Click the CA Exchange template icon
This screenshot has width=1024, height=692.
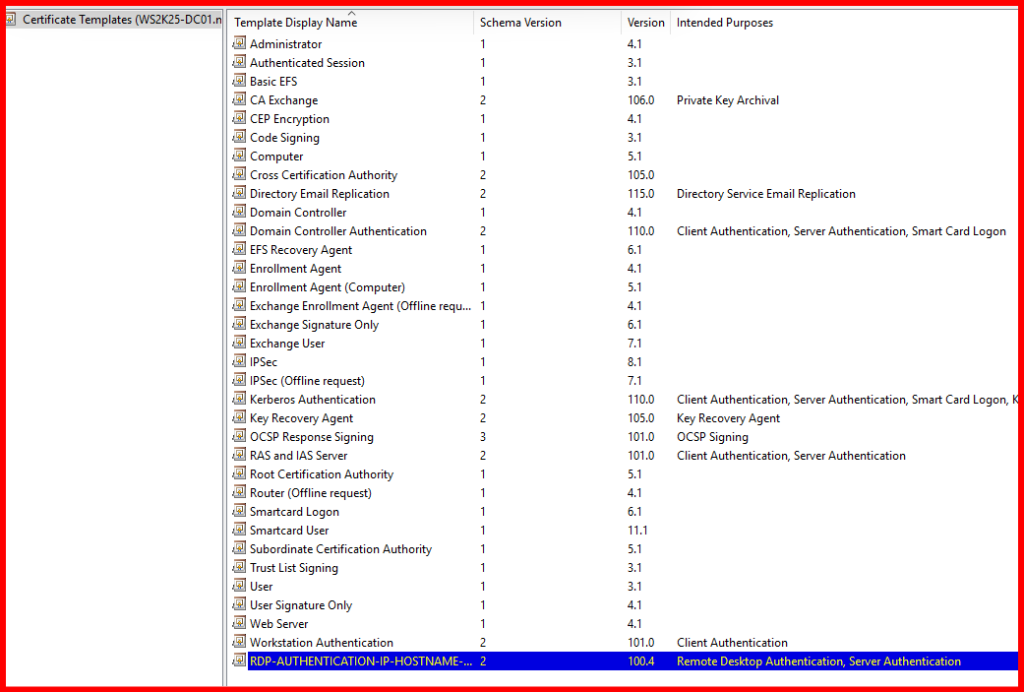click(x=239, y=100)
